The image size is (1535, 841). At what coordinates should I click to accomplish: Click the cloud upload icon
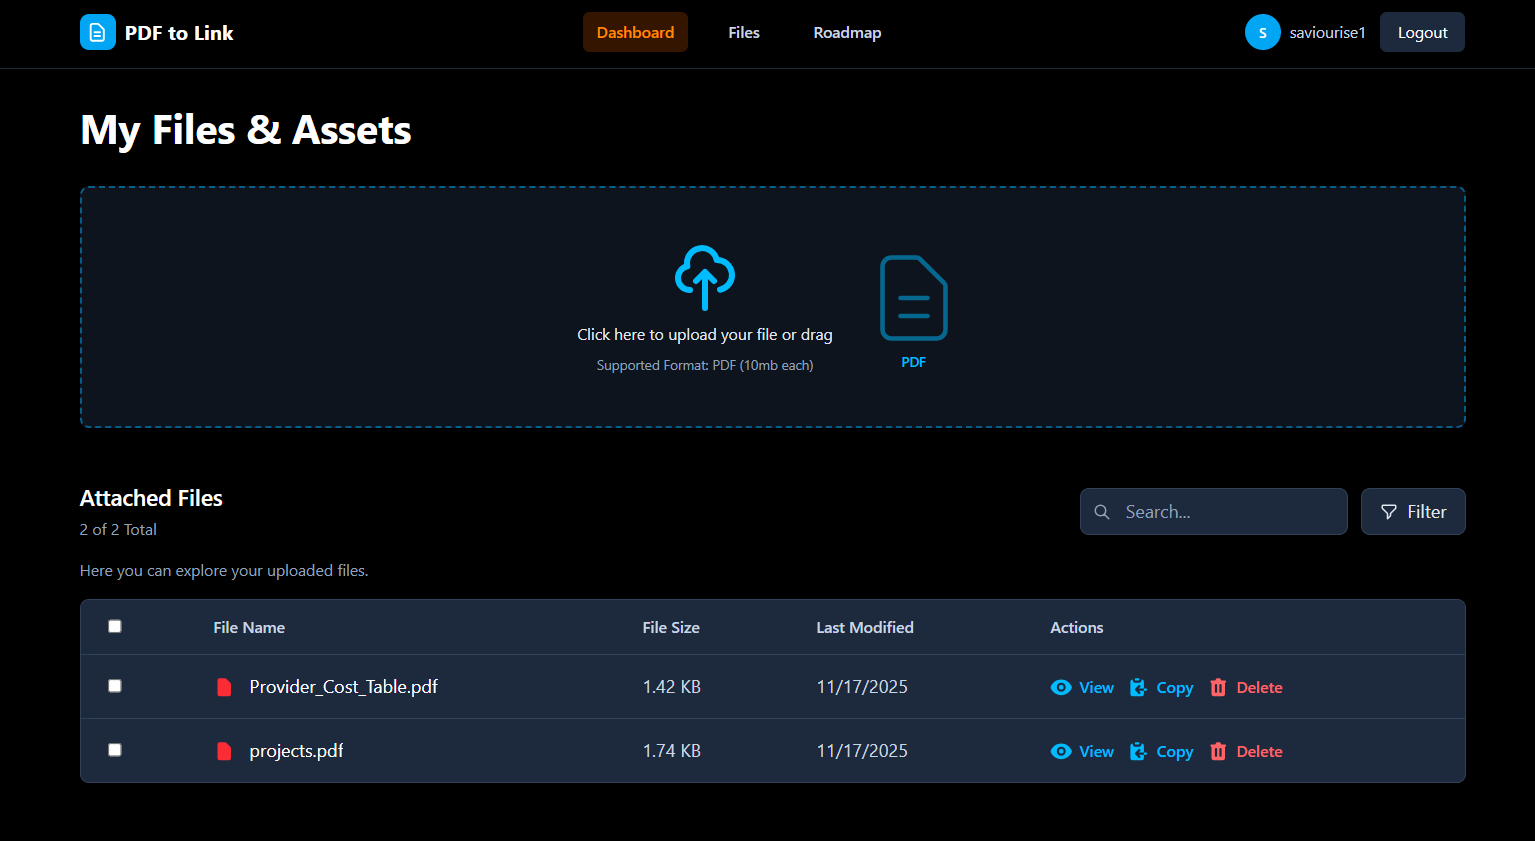click(x=705, y=277)
